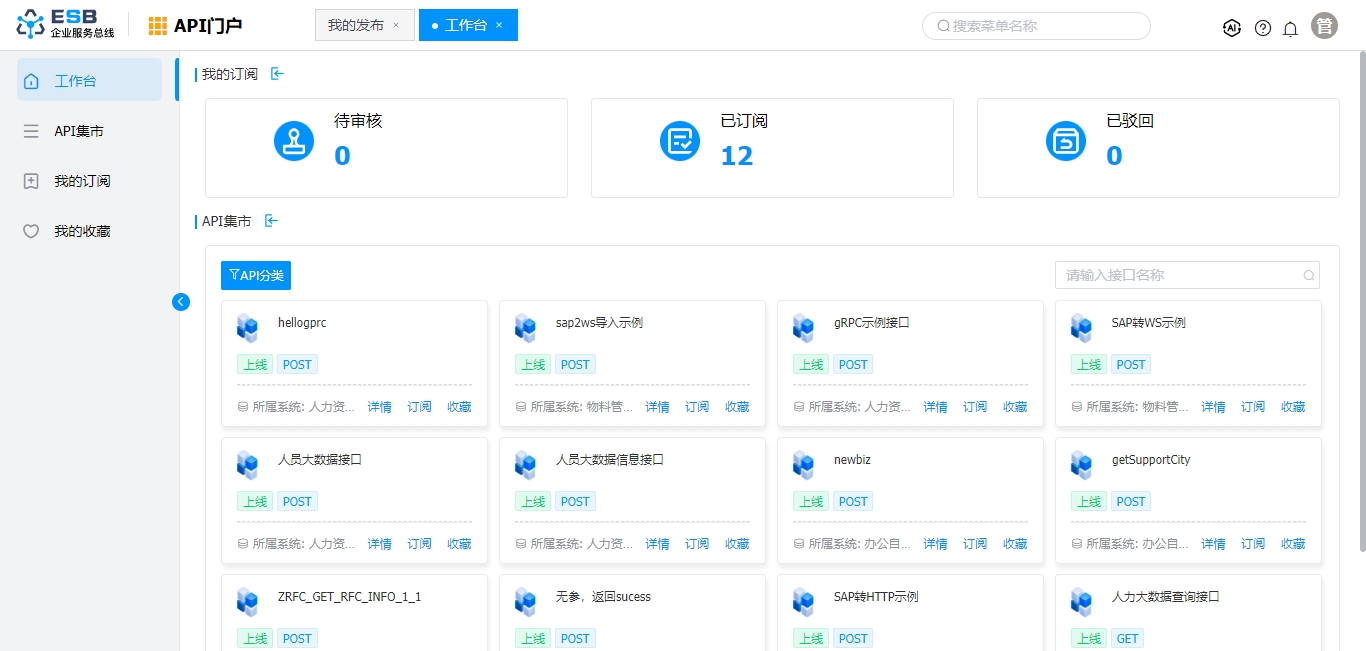1366x651 pixels.
Task: Click the jump icon beside 我的订阅 heading
Action: 277,74
